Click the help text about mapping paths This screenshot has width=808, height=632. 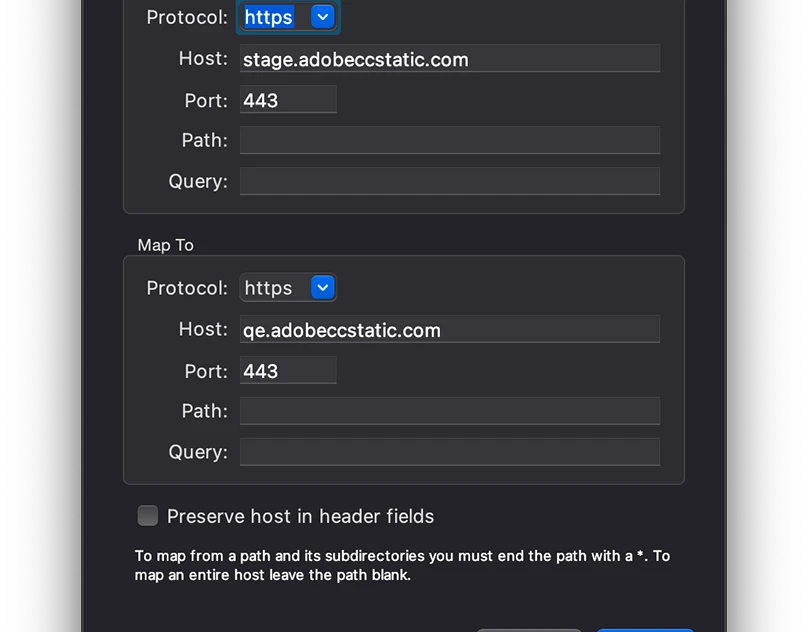pyautogui.click(x=402, y=565)
